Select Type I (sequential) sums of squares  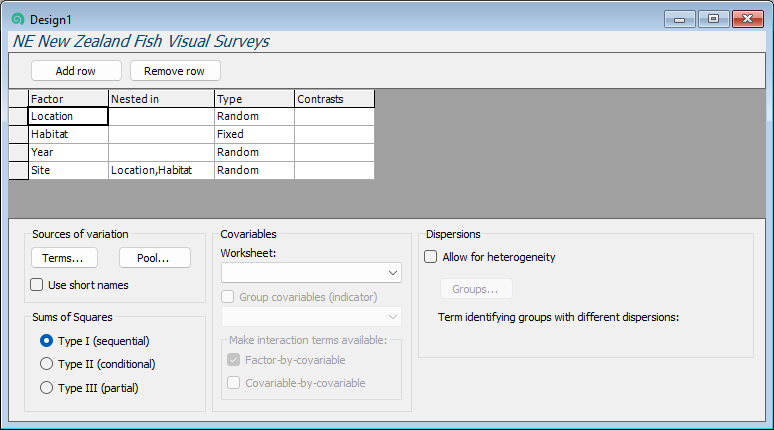(x=46, y=341)
